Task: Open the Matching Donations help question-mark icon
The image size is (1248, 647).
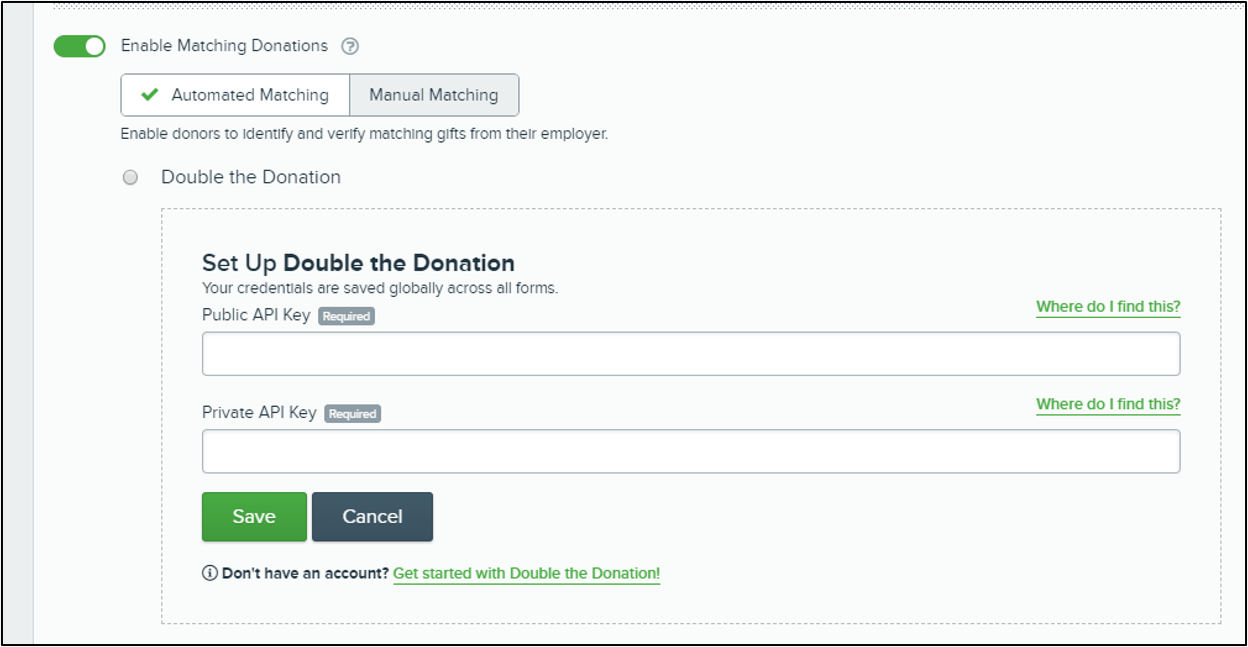Action: coord(349,46)
